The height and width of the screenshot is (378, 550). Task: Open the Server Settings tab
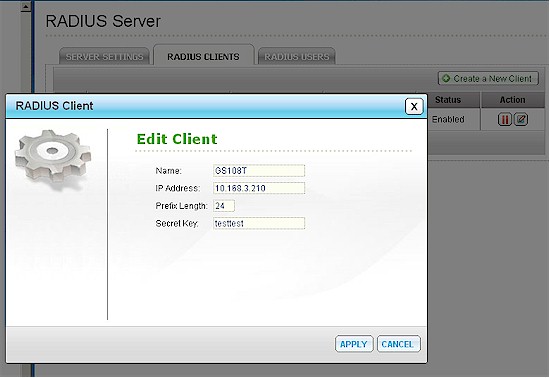(x=105, y=56)
